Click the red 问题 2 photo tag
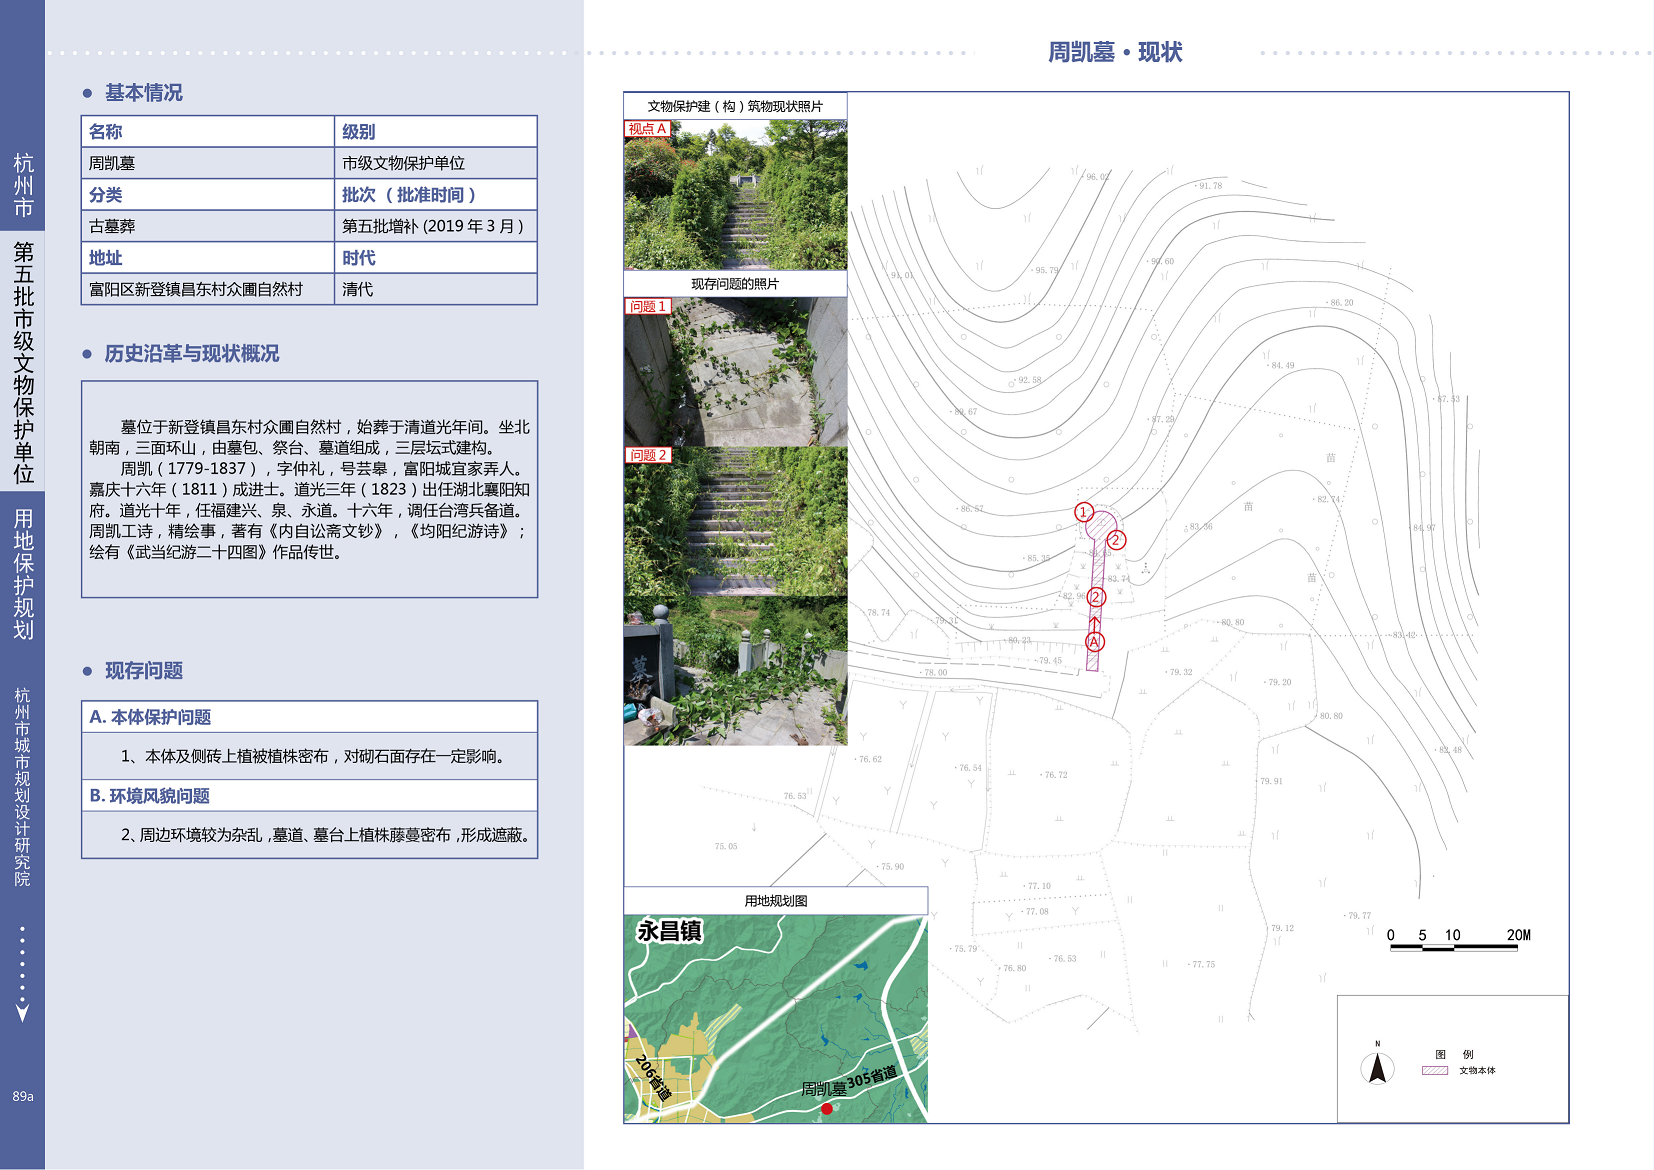 [x=647, y=455]
